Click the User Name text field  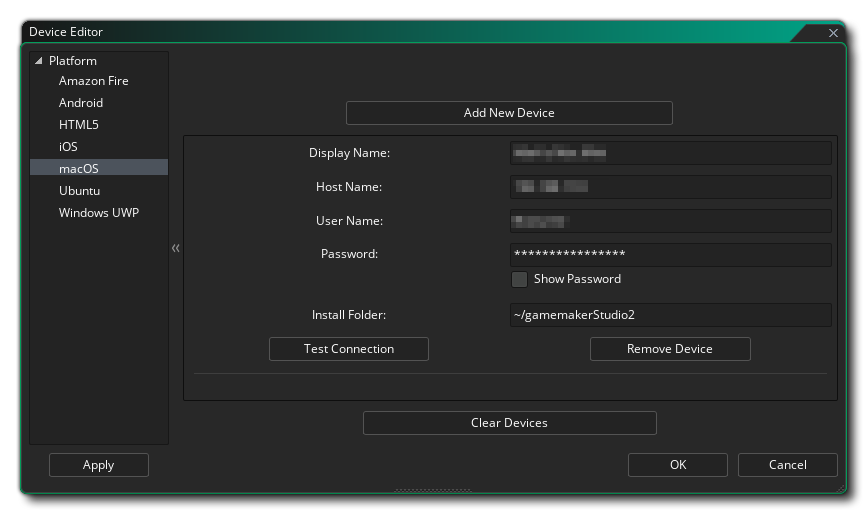(x=670, y=221)
